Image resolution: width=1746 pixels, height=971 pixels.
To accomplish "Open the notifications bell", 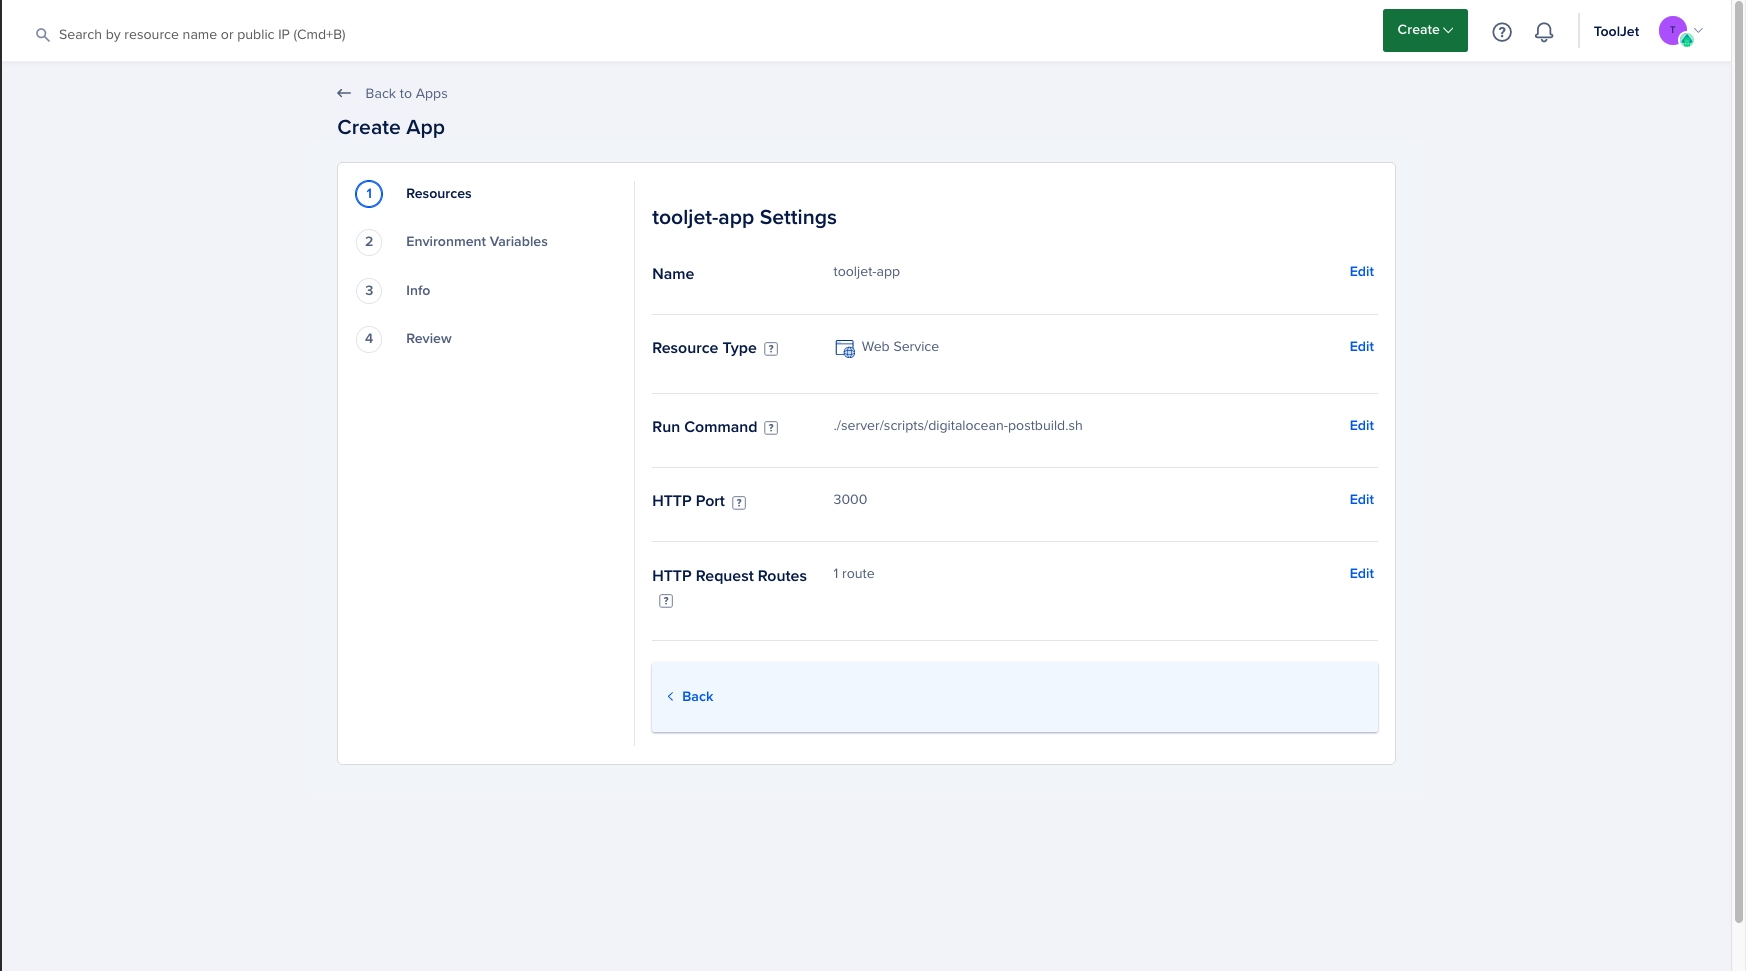I will (1544, 32).
